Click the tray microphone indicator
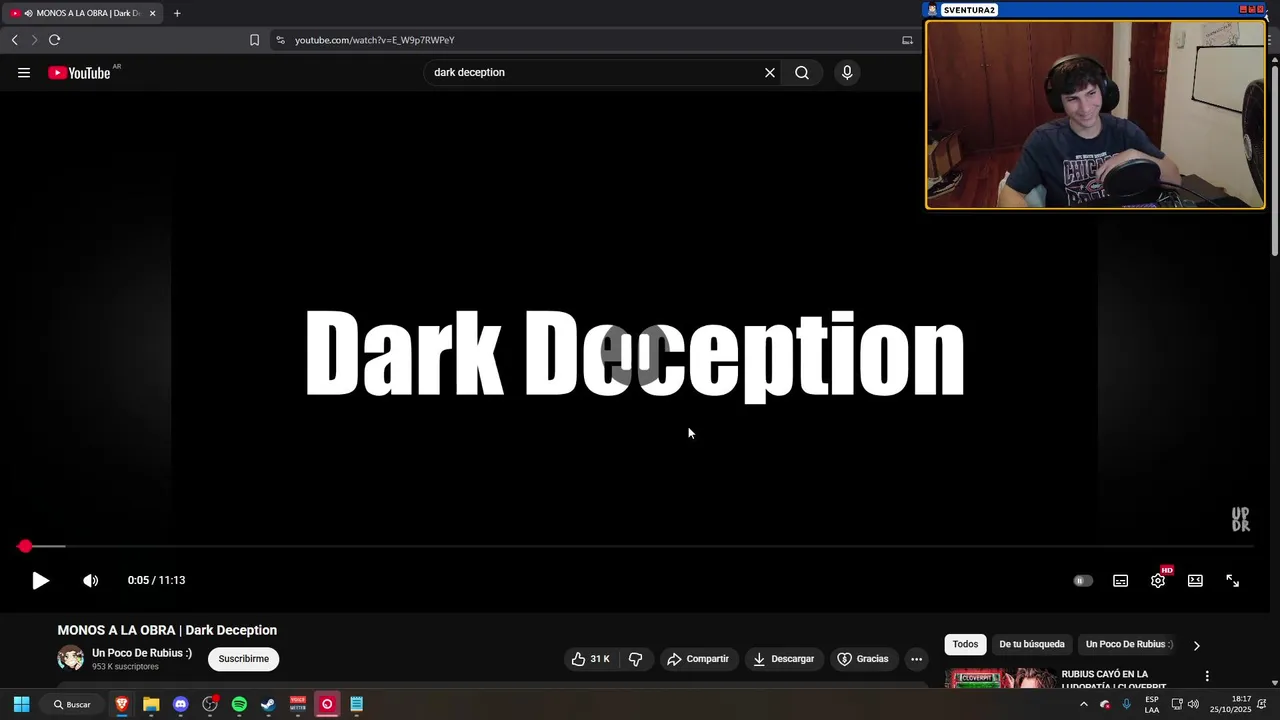Screen dimensions: 1280x720 1127,704
